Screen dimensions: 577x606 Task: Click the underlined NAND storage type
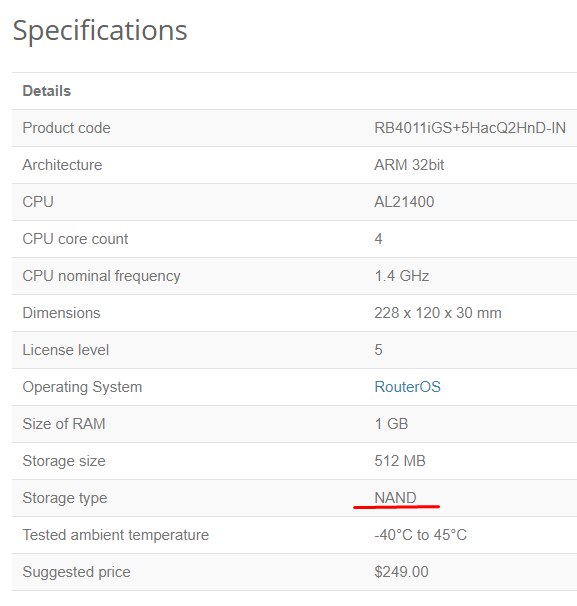pyautogui.click(x=395, y=498)
